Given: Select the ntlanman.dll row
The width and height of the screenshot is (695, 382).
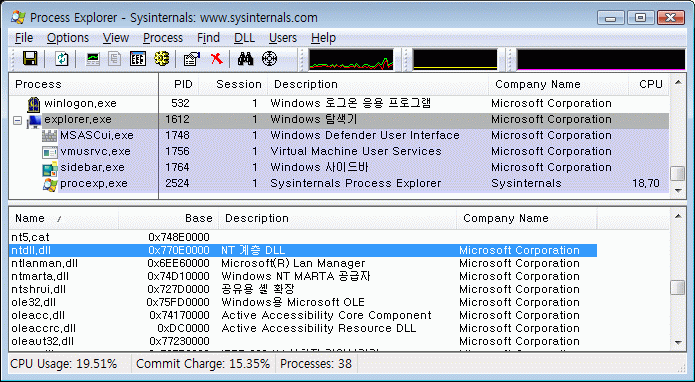Looking at the screenshot, I should click(x=303, y=264).
